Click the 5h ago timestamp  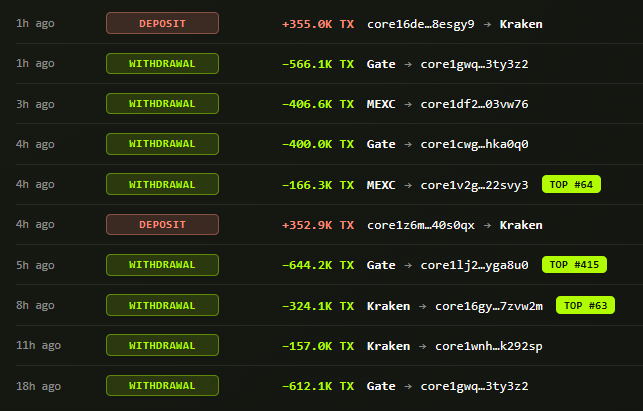[x=35, y=266]
